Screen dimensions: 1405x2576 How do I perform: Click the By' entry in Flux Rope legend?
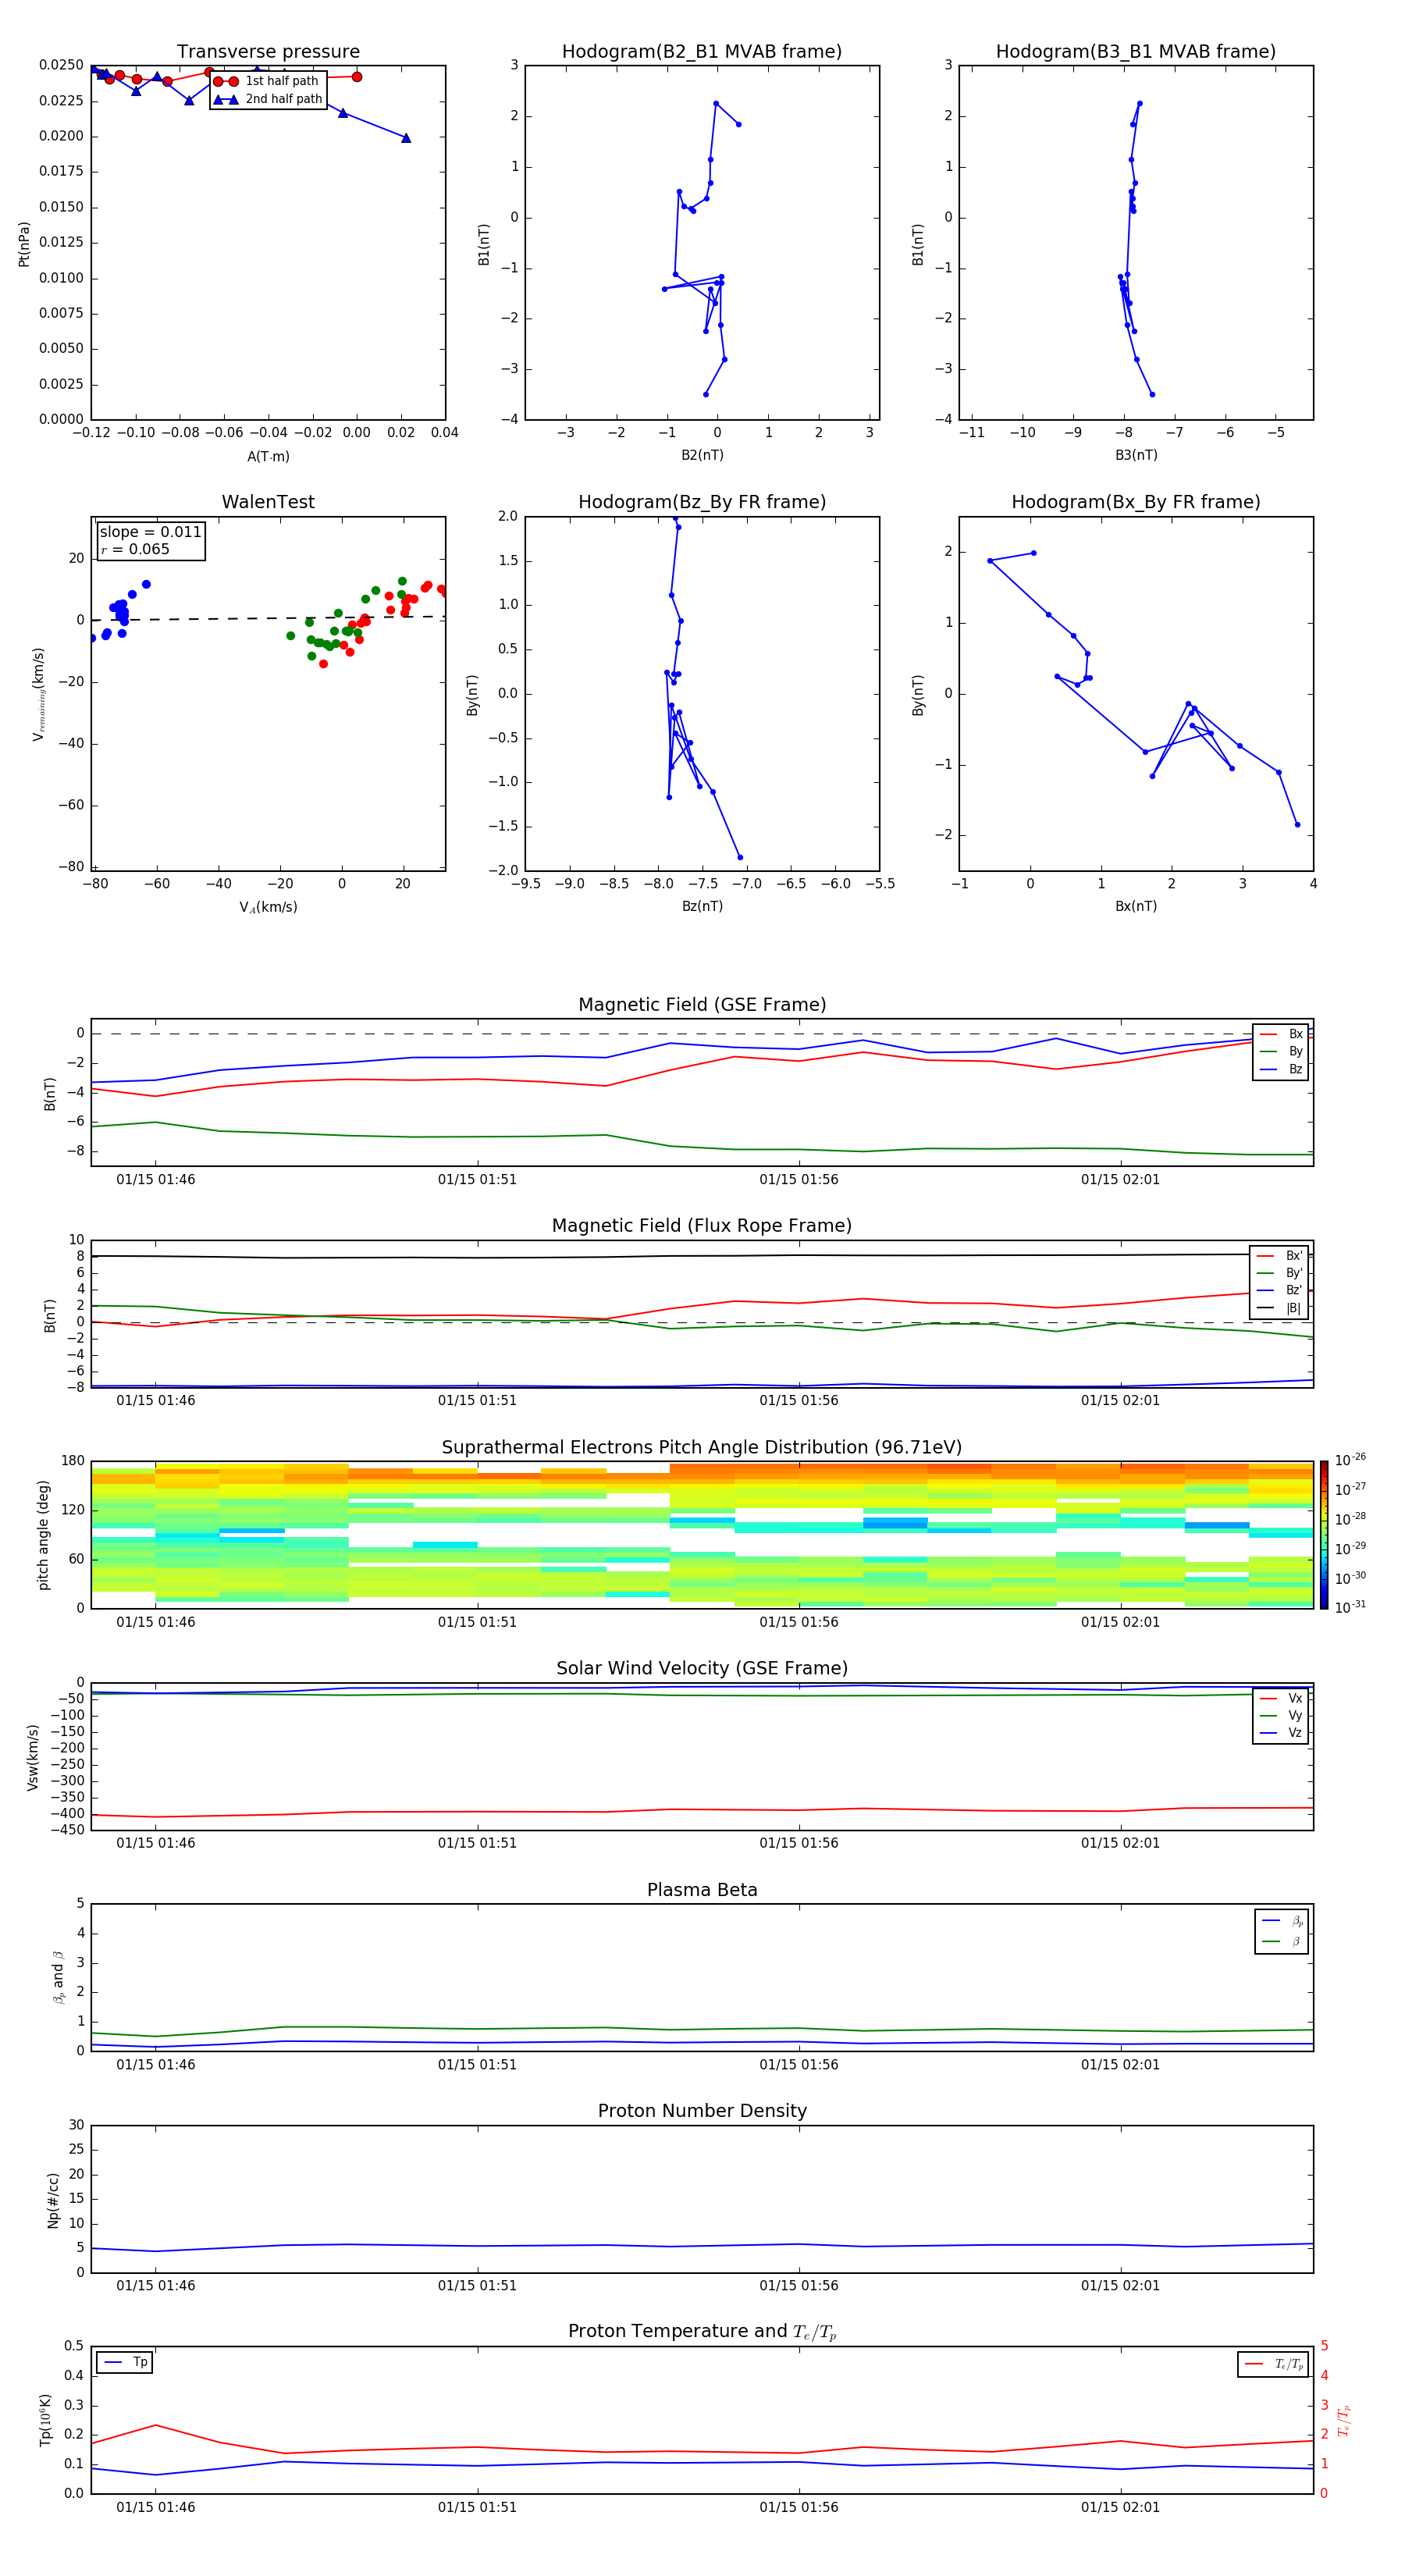1280,1273
